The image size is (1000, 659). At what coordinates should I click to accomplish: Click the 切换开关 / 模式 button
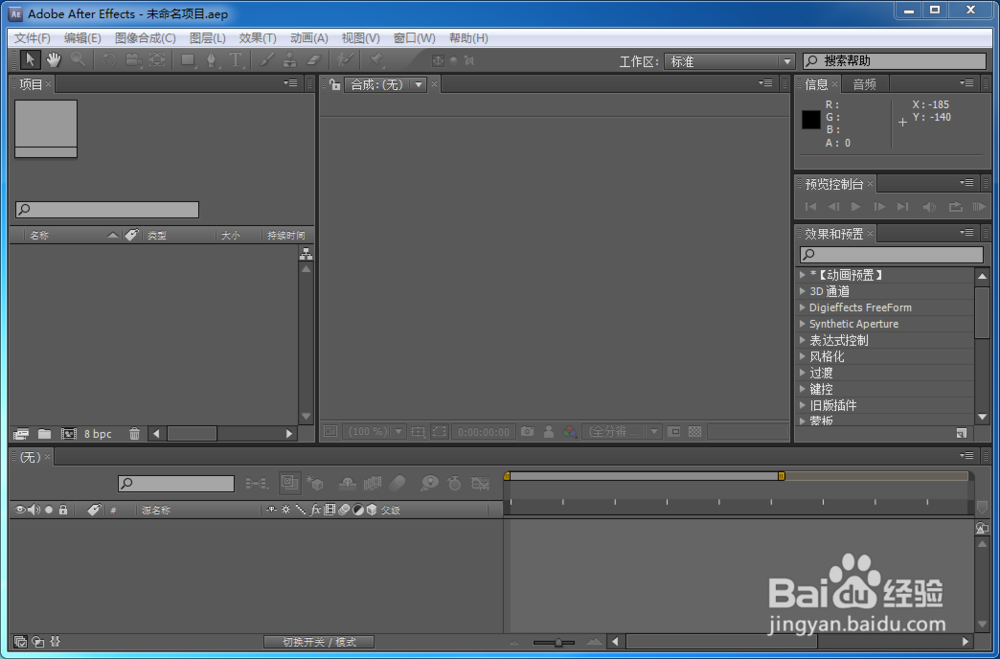[319, 642]
